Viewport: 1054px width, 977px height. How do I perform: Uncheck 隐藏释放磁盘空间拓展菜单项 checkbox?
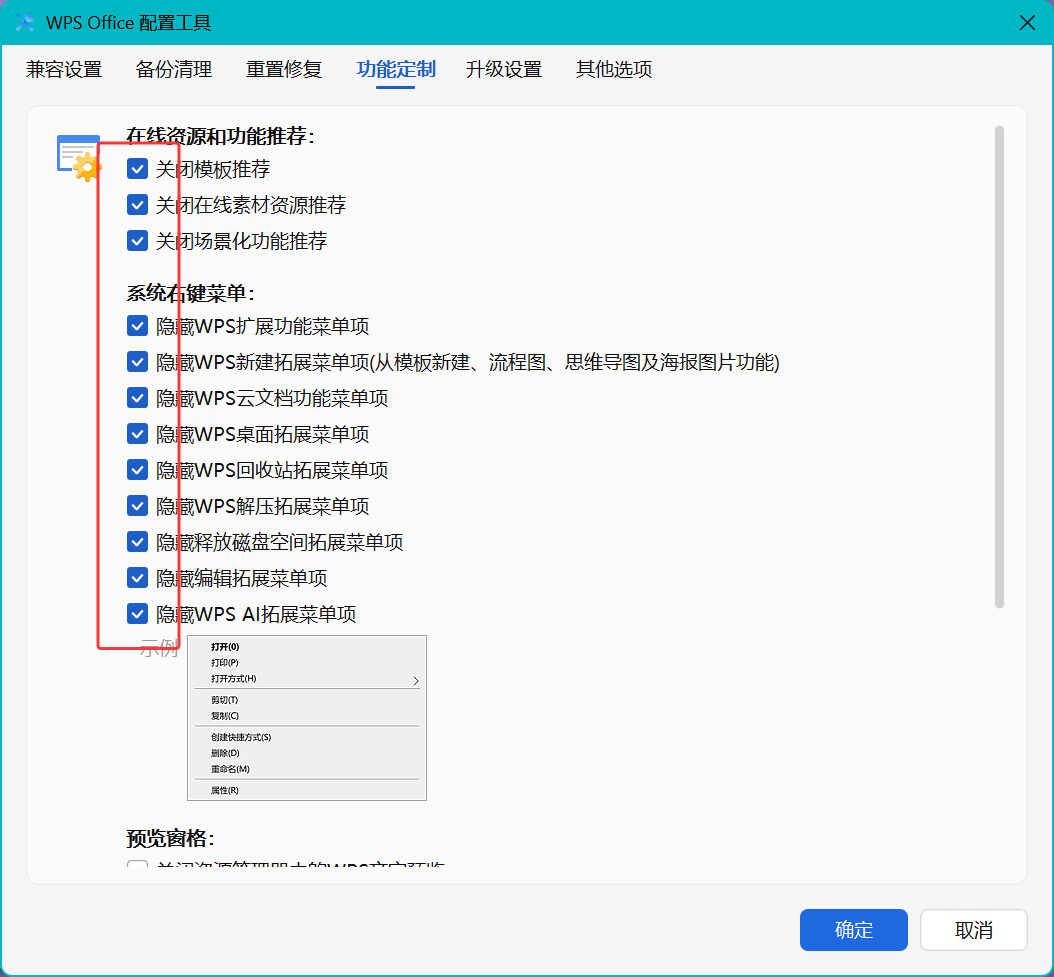tap(137, 542)
